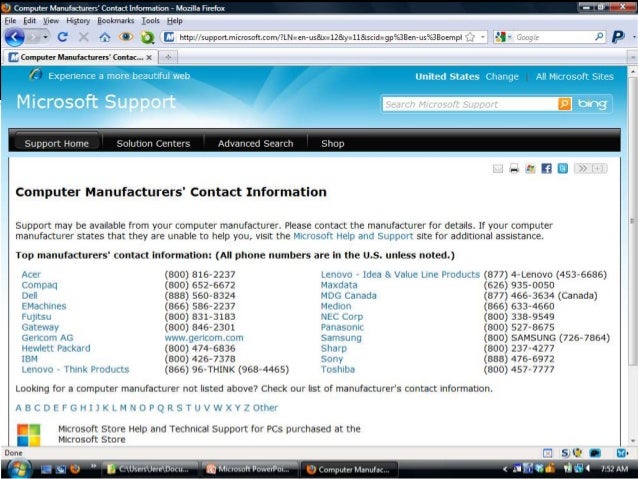The height and width of the screenshot is (479, 638).
Task: Jump to manufacturers starting with M
Action: point(123,408)
